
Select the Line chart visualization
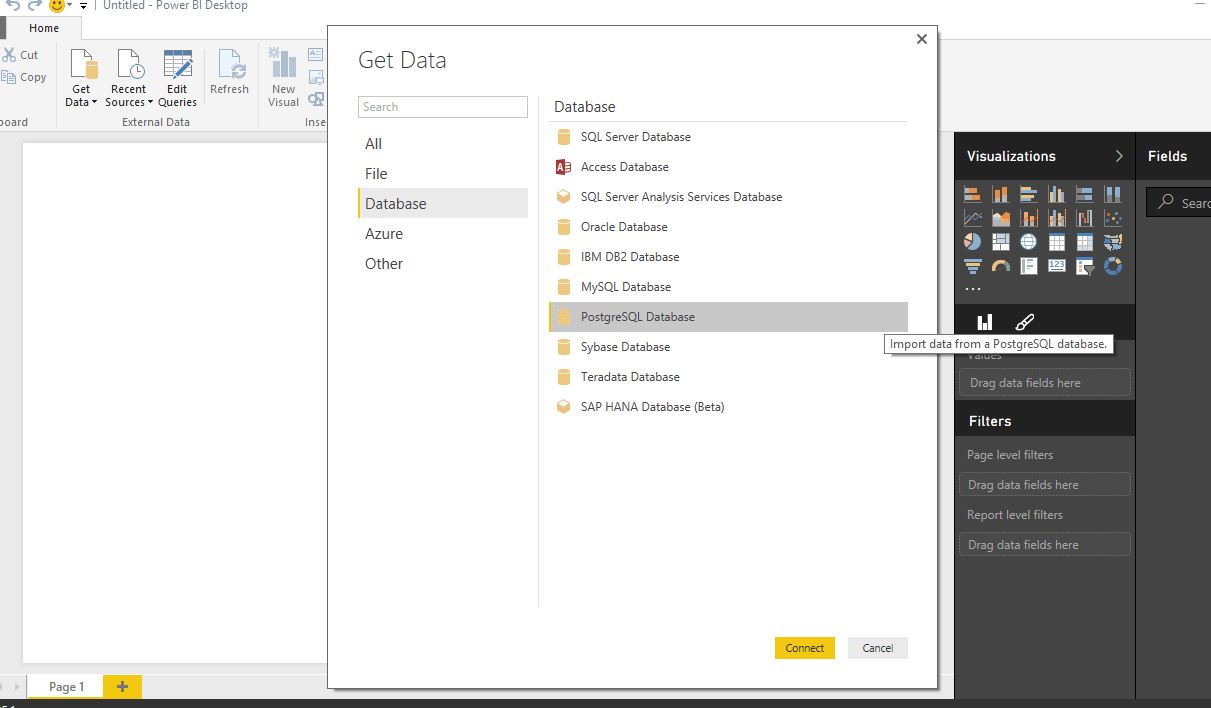[973, 217]
